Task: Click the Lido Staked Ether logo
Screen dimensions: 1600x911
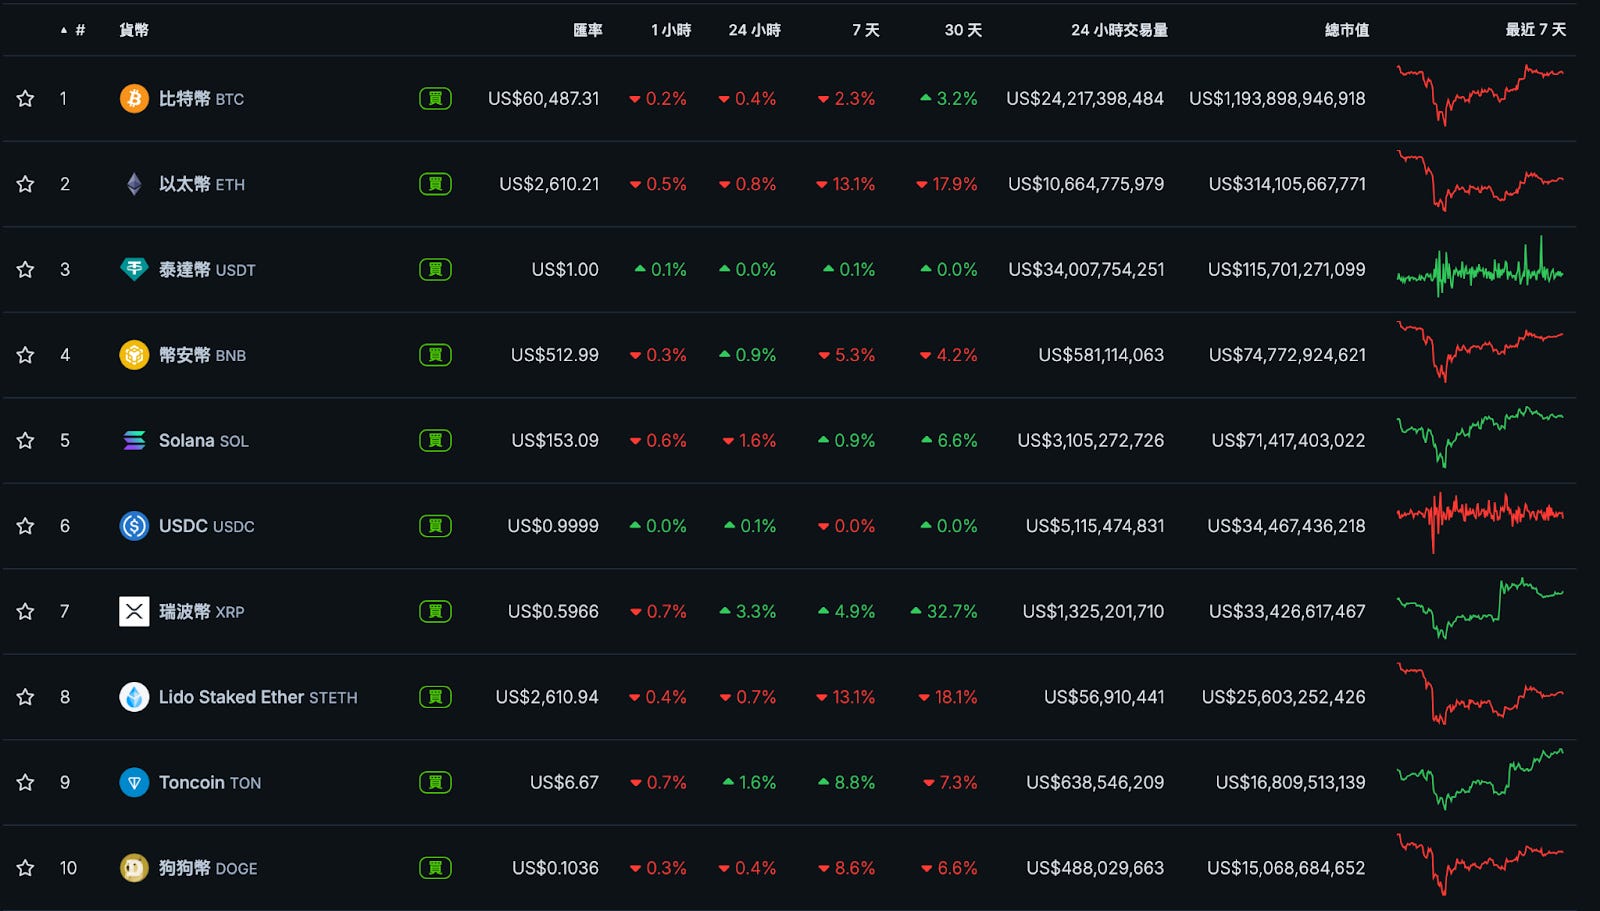Action: [134, 697]
